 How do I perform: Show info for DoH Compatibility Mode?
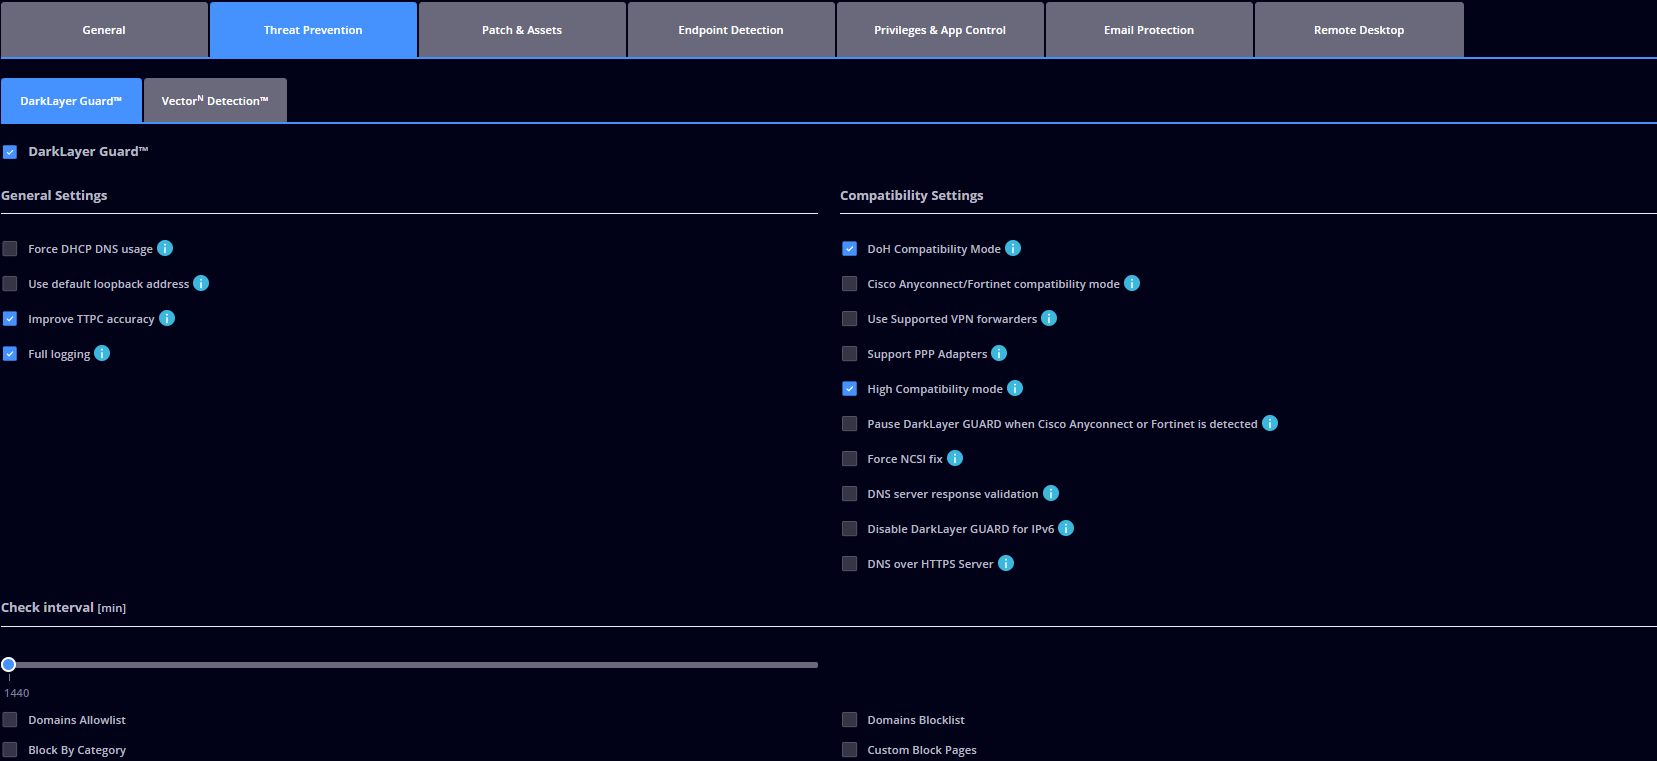[1013, 248]
